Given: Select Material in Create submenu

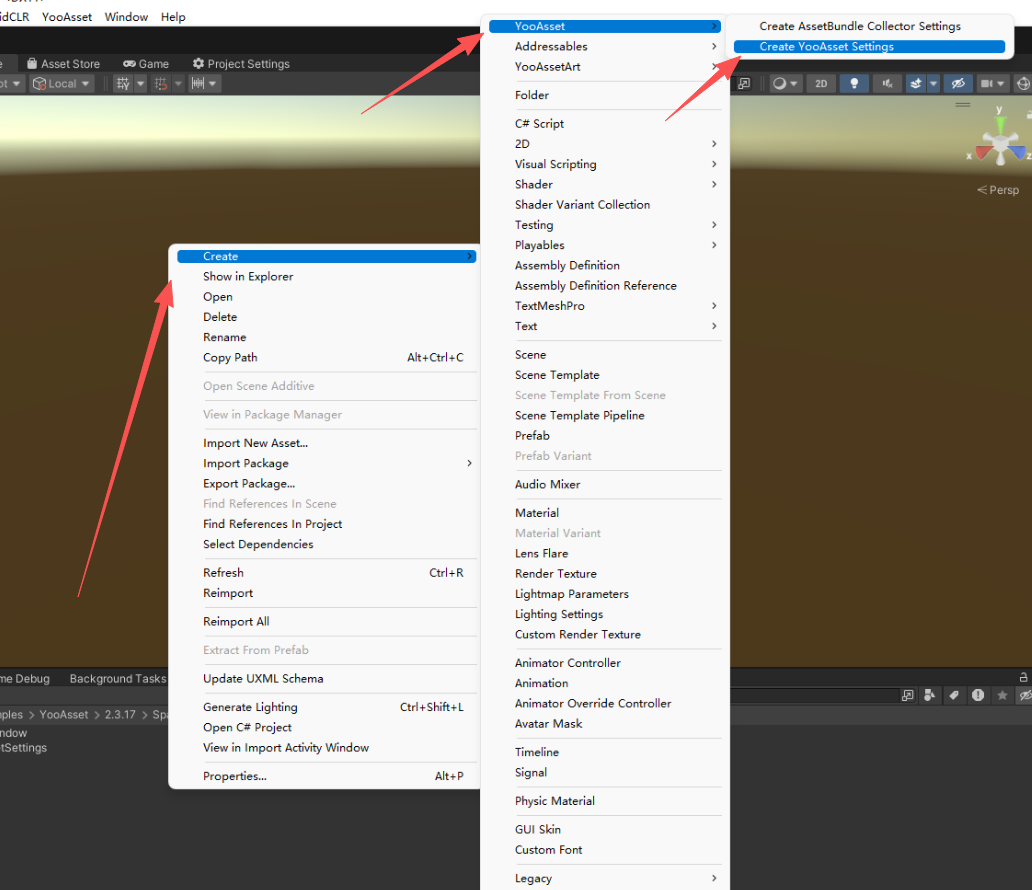Looking at the screenshot, I should [x=605, y=513].
